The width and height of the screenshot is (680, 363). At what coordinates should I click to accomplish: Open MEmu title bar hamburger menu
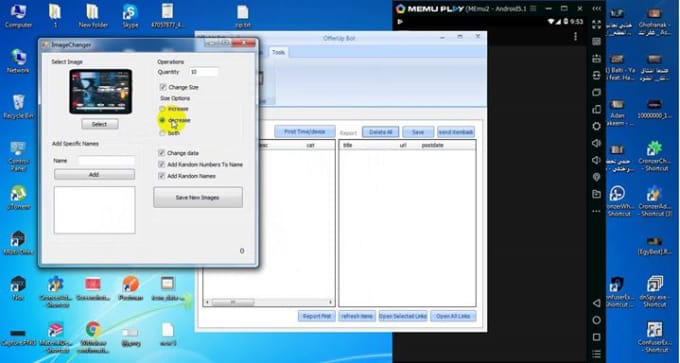tap(533, 8)
